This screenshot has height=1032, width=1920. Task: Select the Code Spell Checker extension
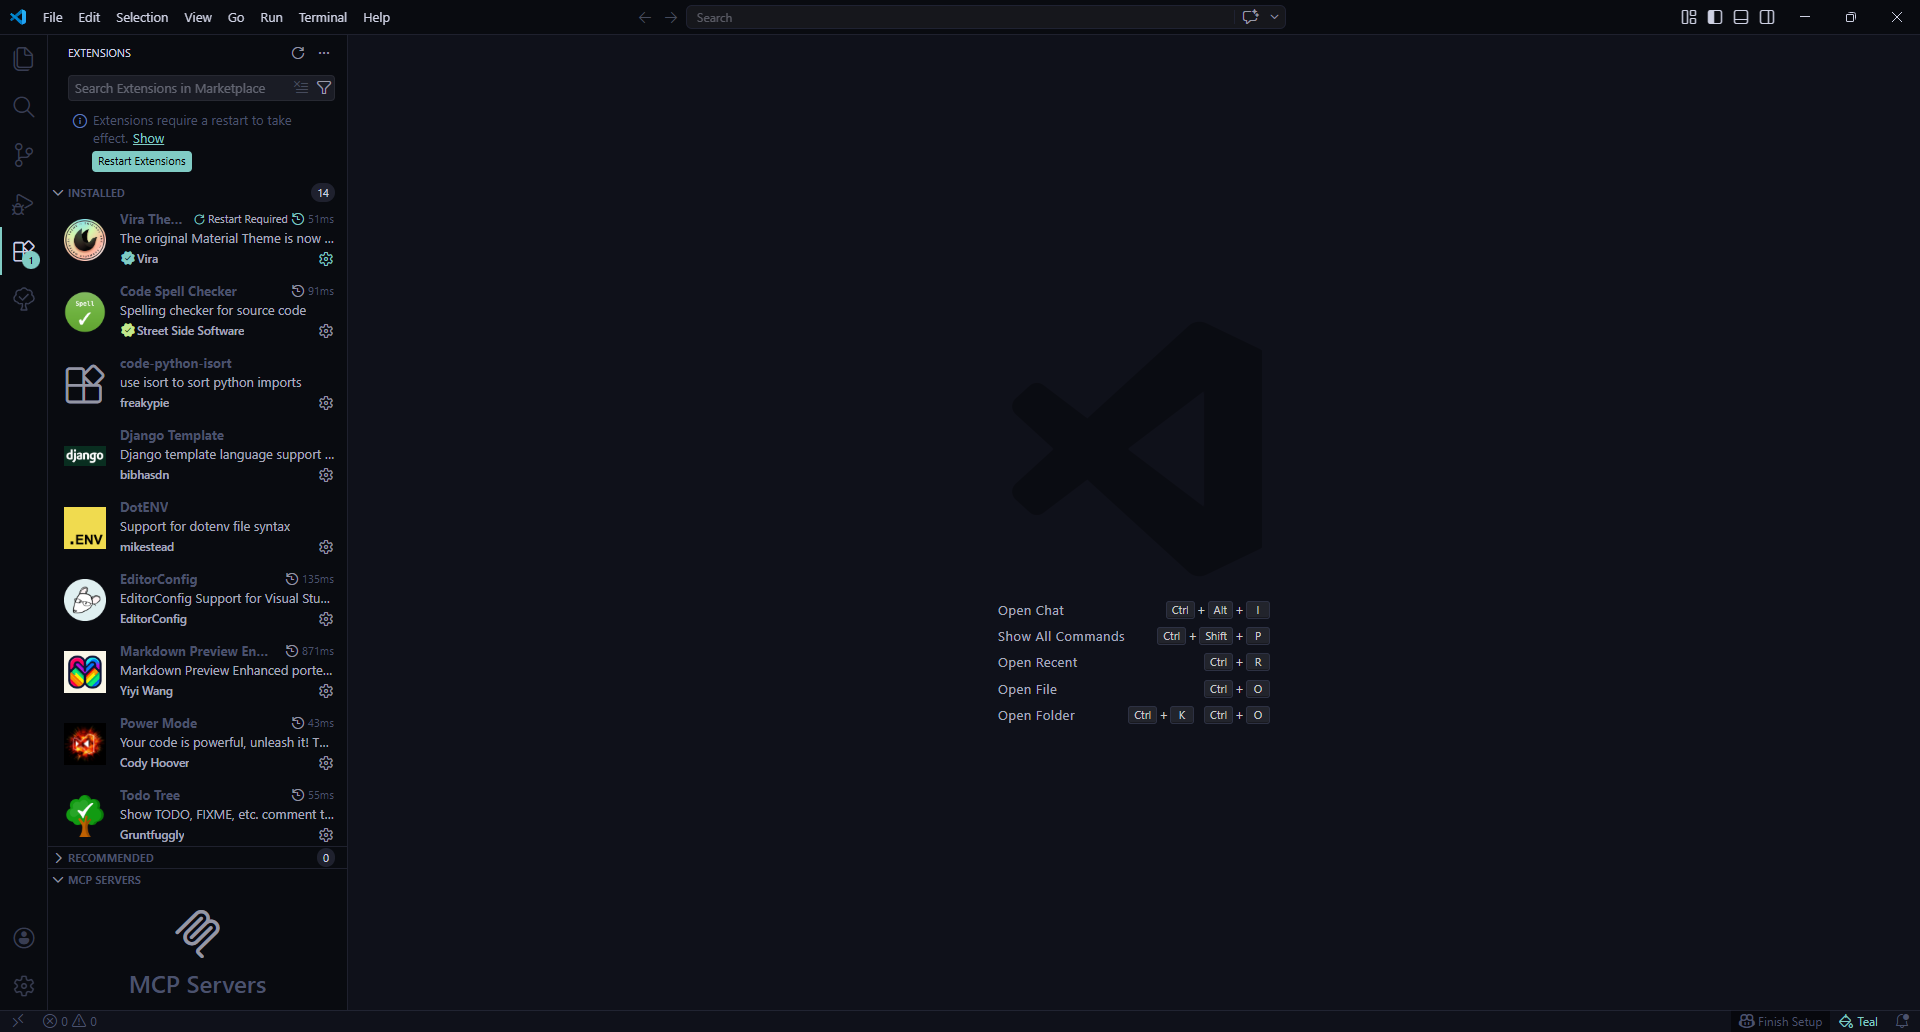coord(197,311)
